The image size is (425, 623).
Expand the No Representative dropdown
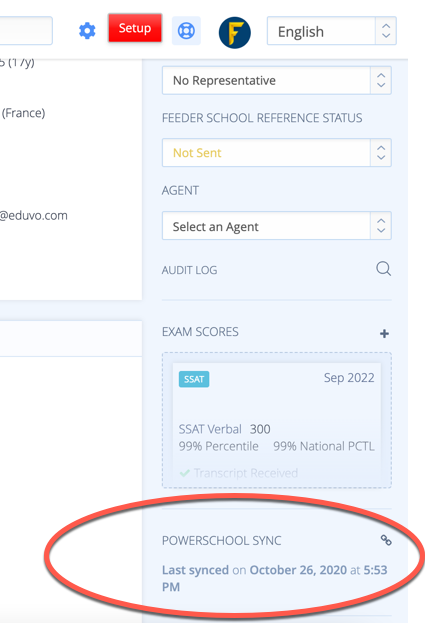tap(277, 81)
